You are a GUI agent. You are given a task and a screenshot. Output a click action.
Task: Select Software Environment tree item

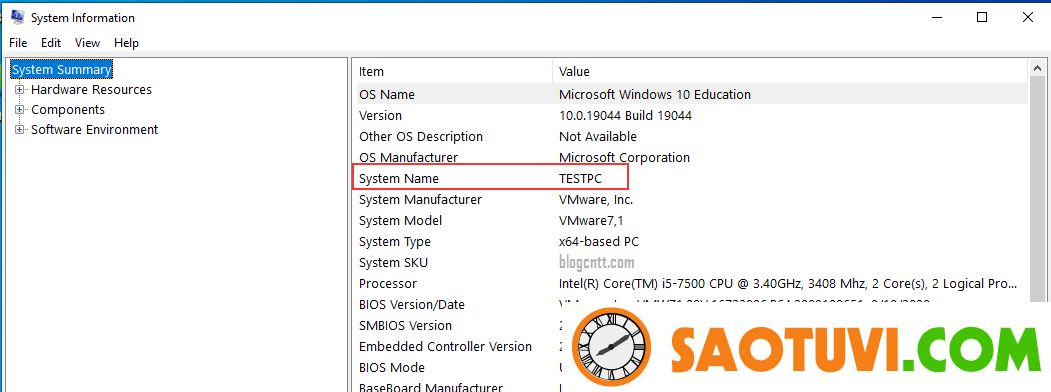coord(95,129)
